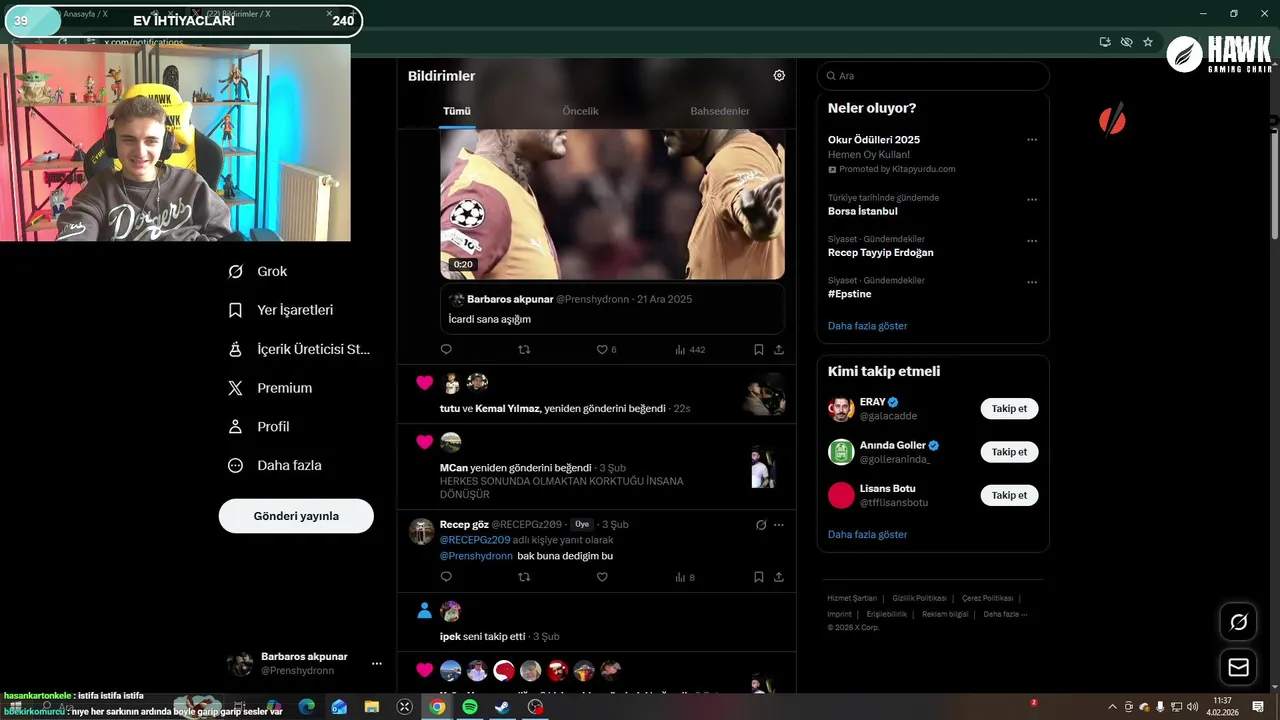Image resolution: width=1280 pixels, height=720 pixels.
Task: Follow Lisans Botu with Takip et
Action: (x=1009, y=495)
